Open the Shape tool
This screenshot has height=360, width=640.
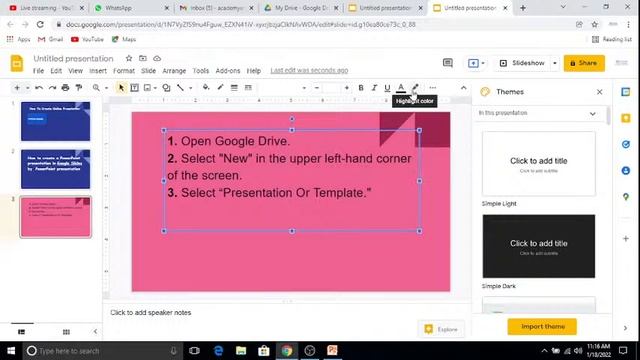[166, 88]
